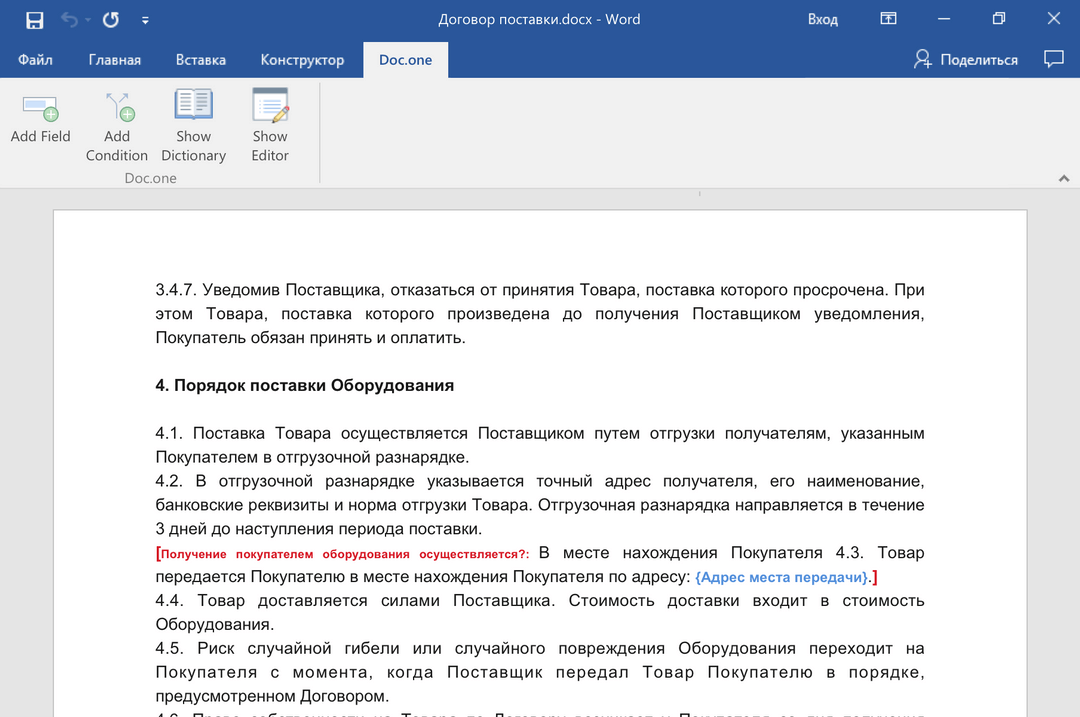1080x717 pixels.
Task: Click the red condition text about получение оборудования
Action: (x=345, y=554)
